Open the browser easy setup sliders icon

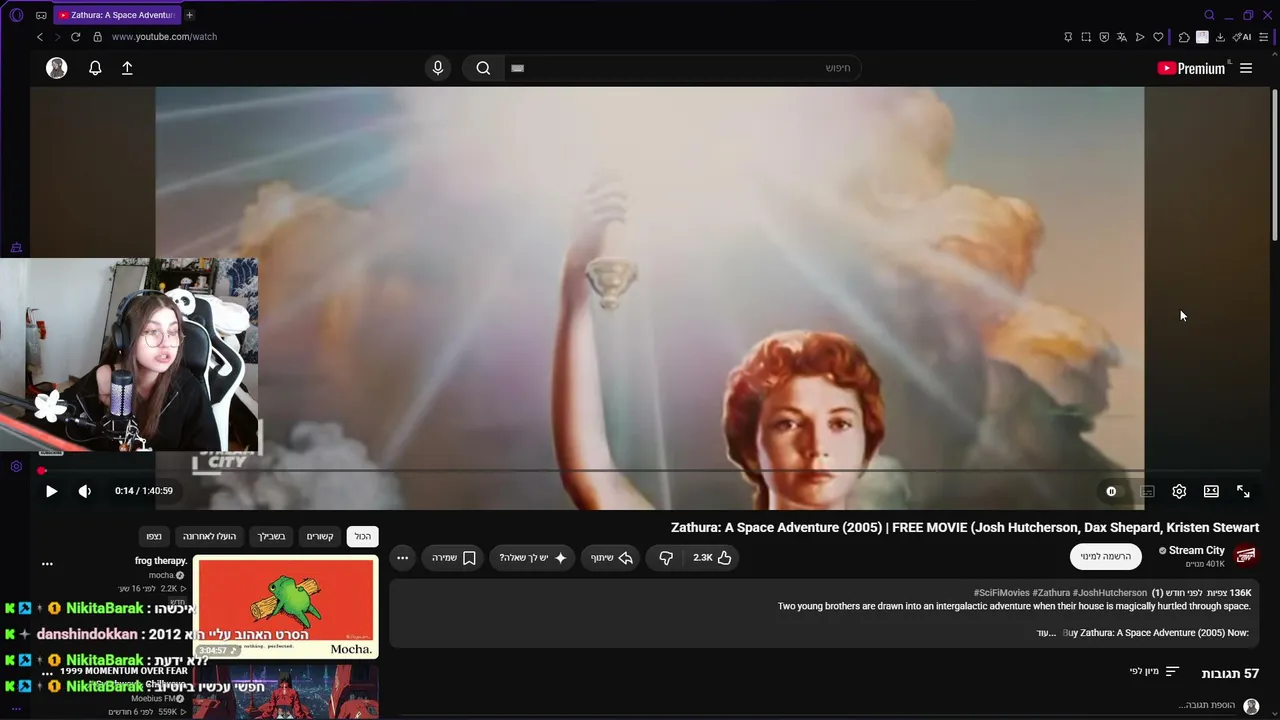1264,37
